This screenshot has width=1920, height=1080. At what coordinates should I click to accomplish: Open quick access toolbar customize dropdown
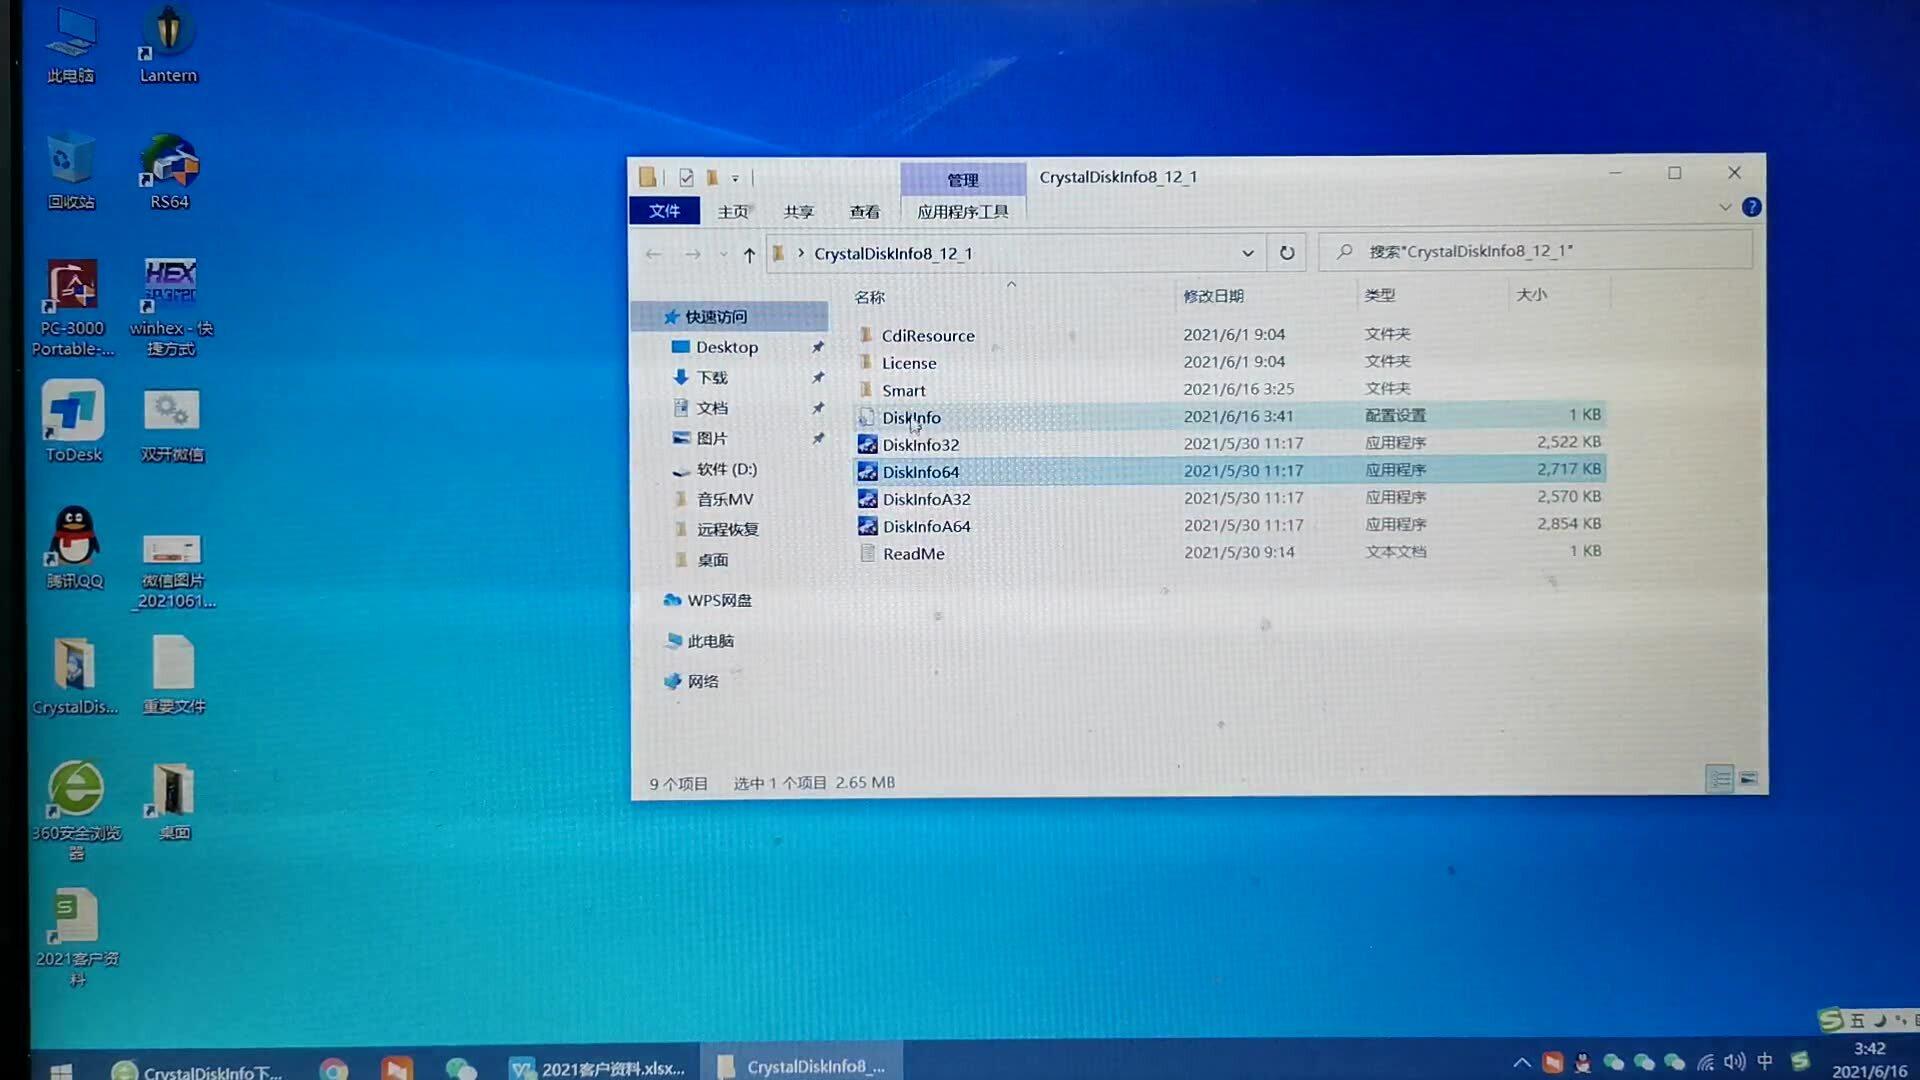735,179
